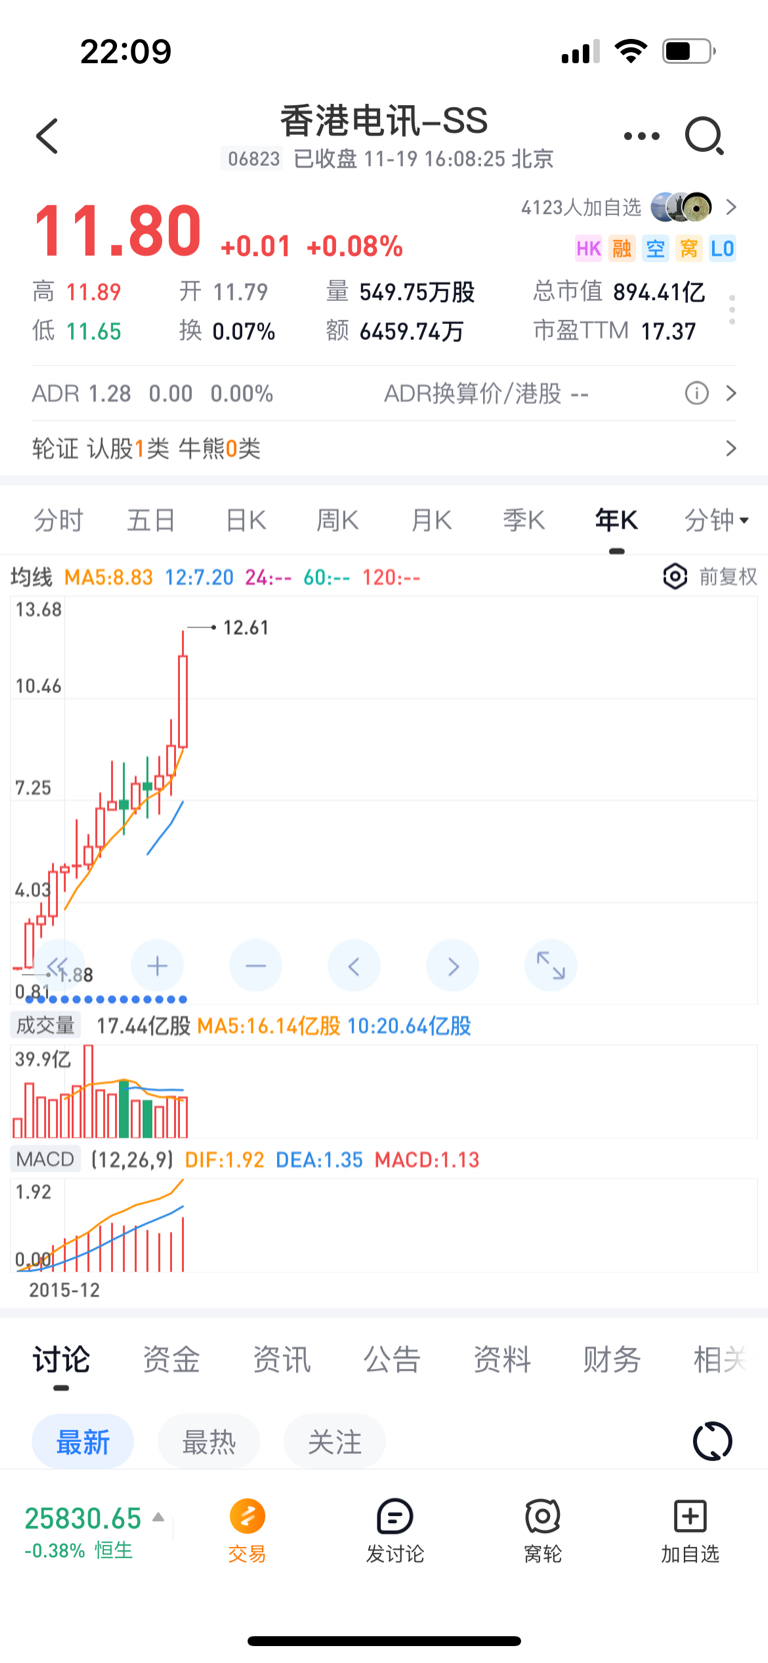Tap the 空 short-sell badge
This screenshot has height=1663, width=768.
tap(655, 249)
